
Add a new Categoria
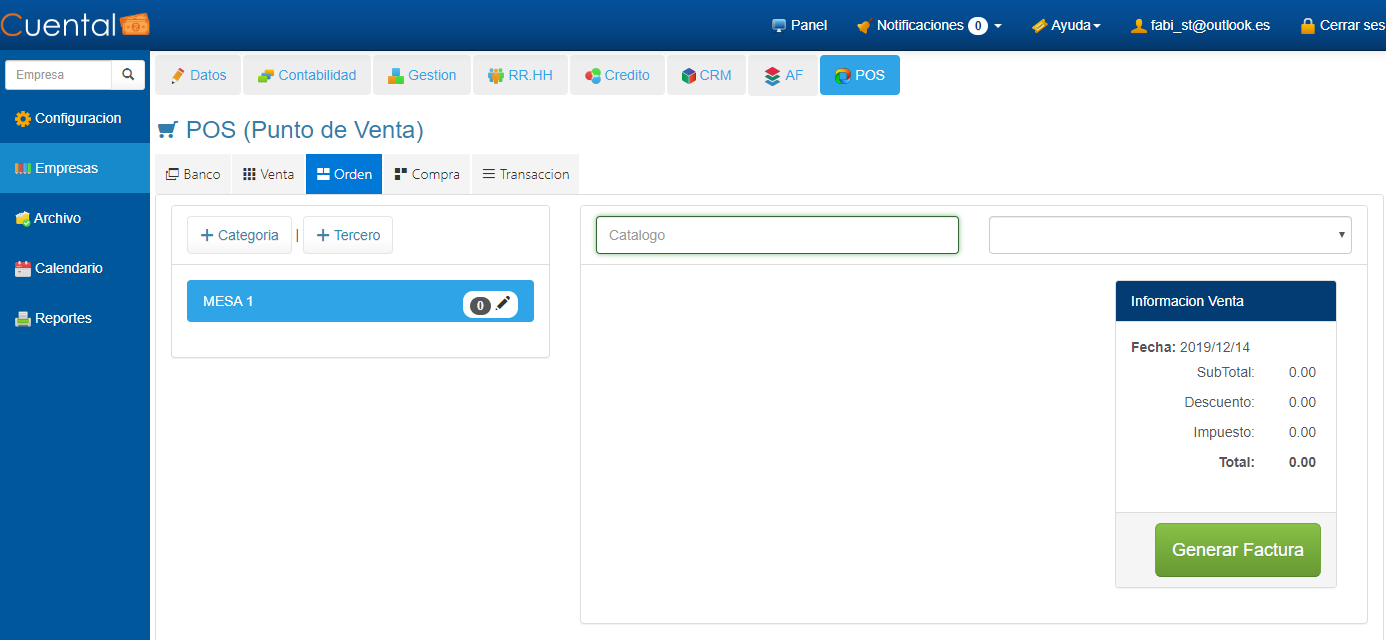coord(240,235)
